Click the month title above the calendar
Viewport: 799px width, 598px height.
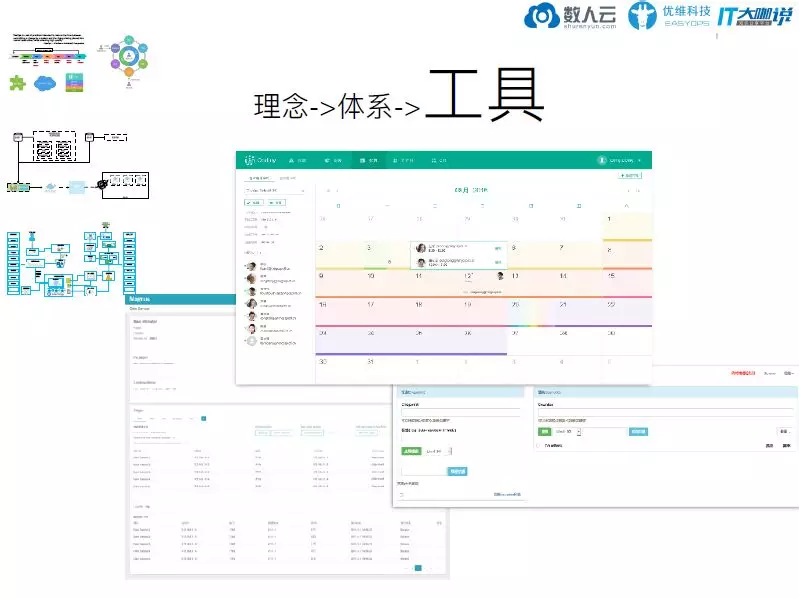(x=471, y=190)
